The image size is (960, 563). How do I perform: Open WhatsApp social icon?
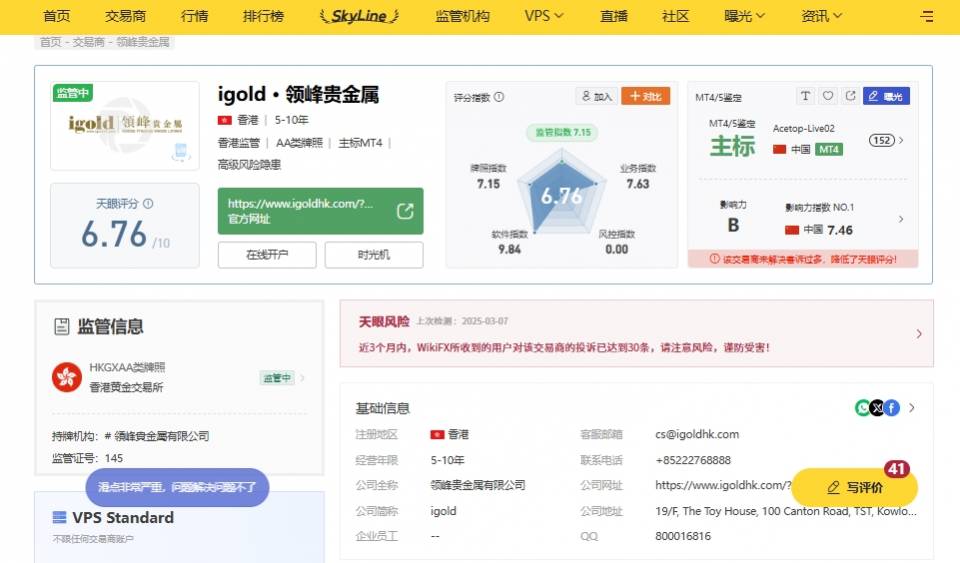[x=863, y=408]
